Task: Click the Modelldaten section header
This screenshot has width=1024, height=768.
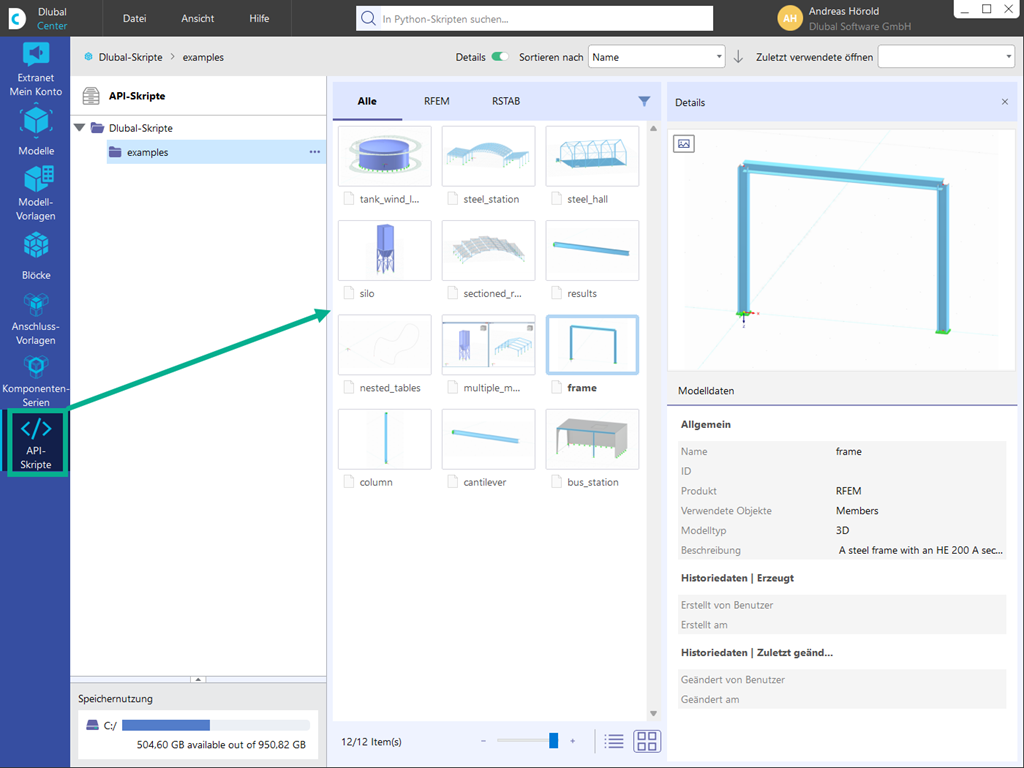Action: click(x=706, y=391)
